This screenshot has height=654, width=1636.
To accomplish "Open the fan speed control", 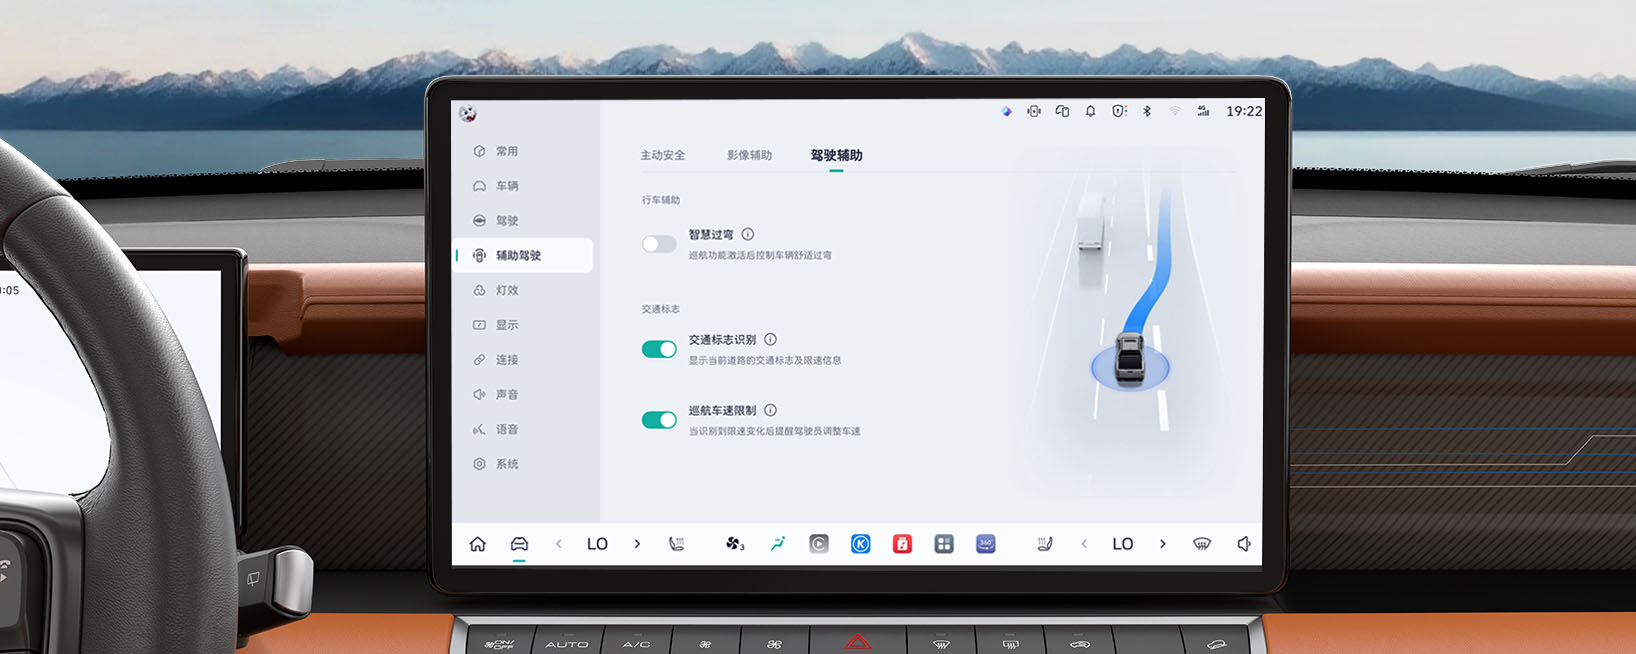I will pos(735,544).
